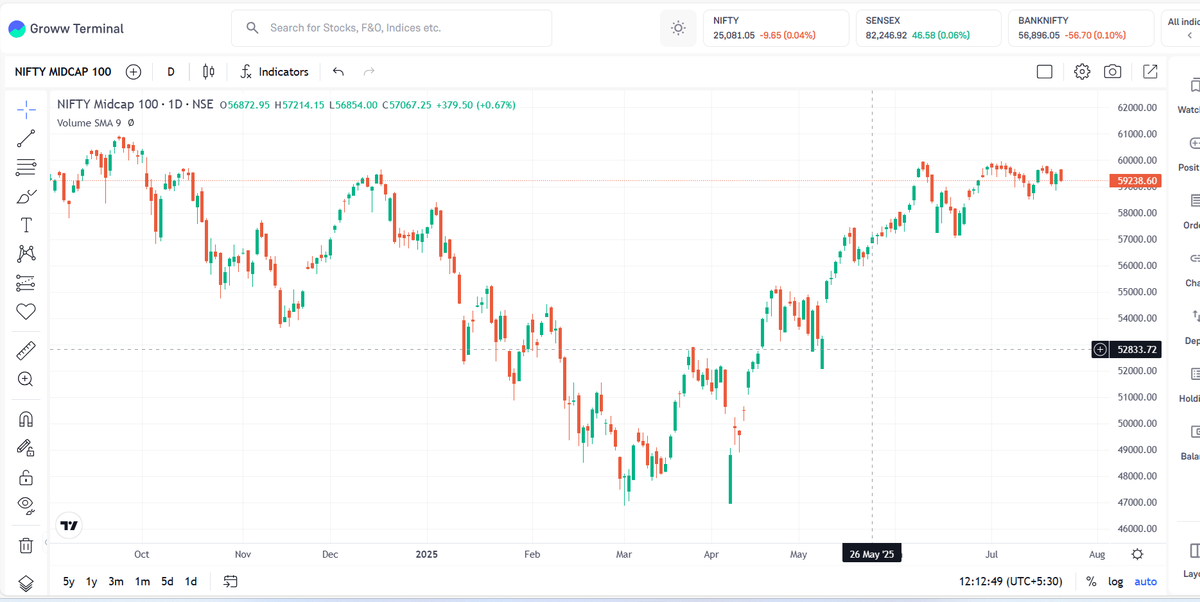Open the Layout sidebar option
Image resolution: width=1200 pixels, height=602 pixels.
[x=1190, y=560]
